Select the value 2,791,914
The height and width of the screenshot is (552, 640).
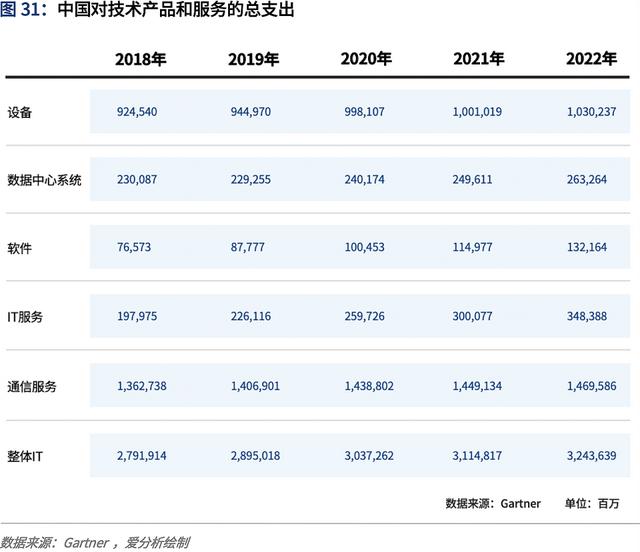pyautogui.click(x=142, y=456)
